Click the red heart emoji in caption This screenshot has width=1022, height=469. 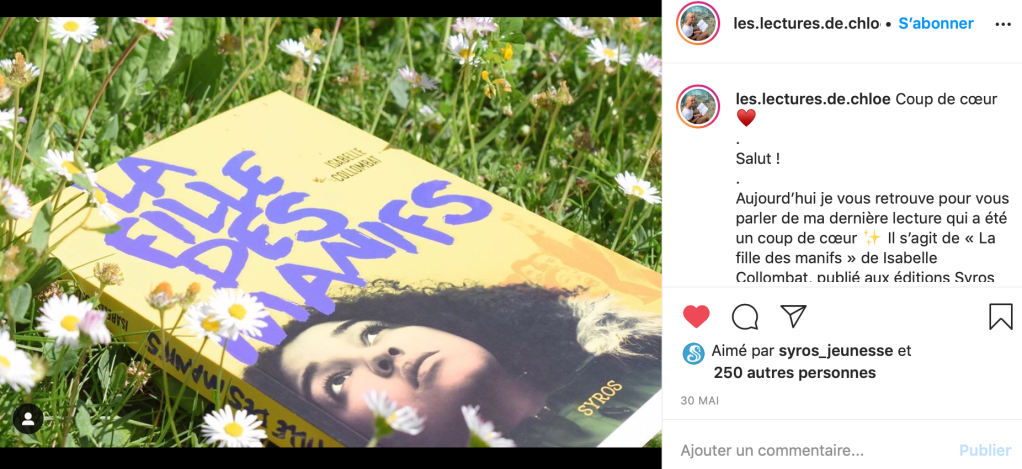point(746,118)
